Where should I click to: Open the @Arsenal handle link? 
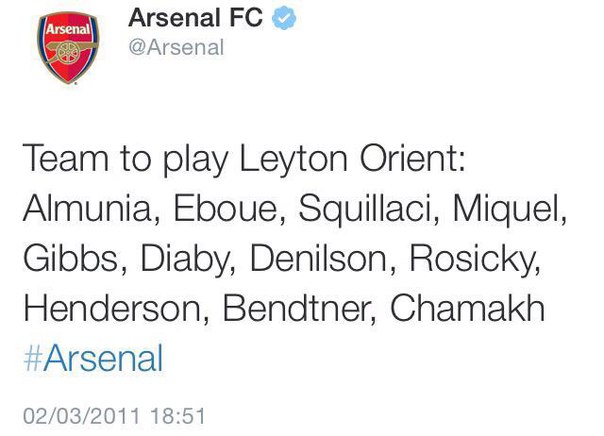point(176,48)
